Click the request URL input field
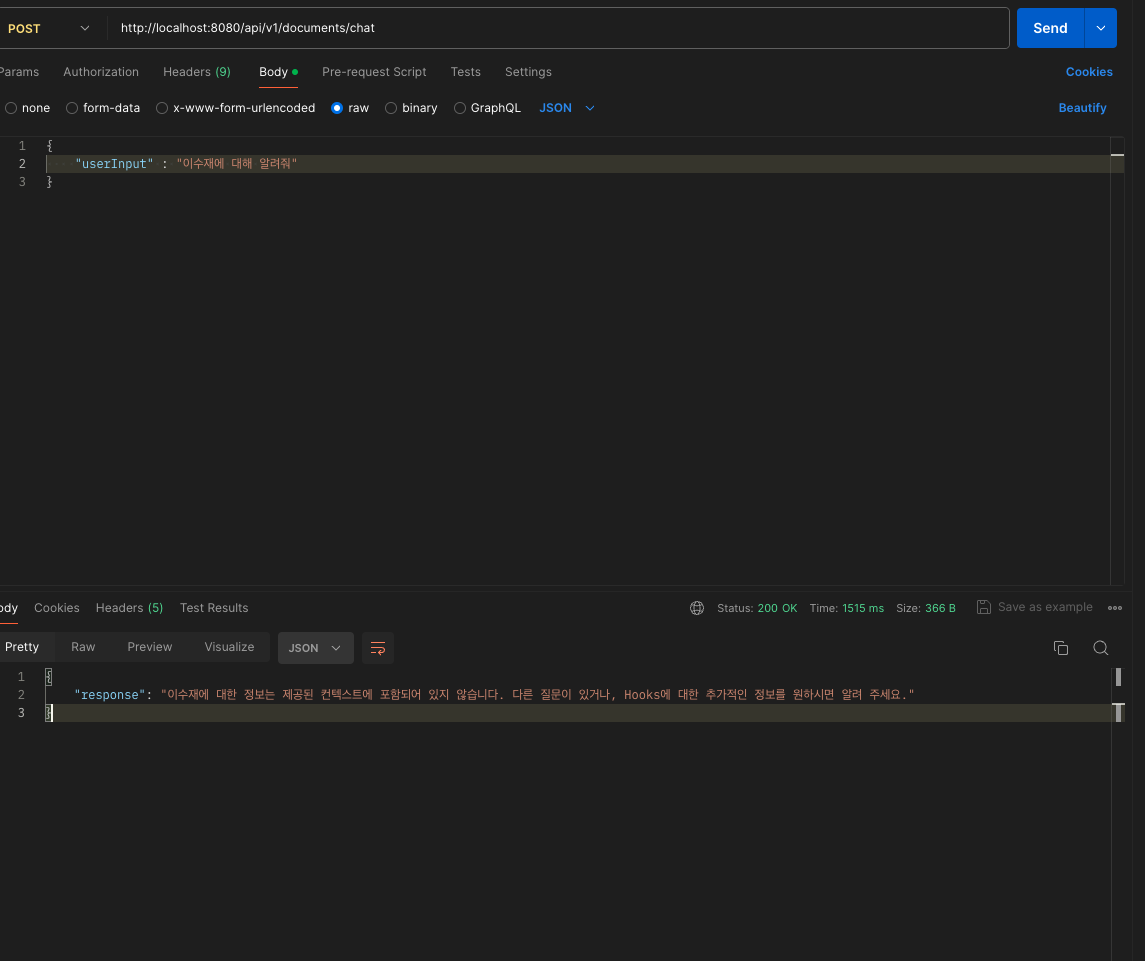The height and width of the screenshot is (961, 1145). click(558, 28)
